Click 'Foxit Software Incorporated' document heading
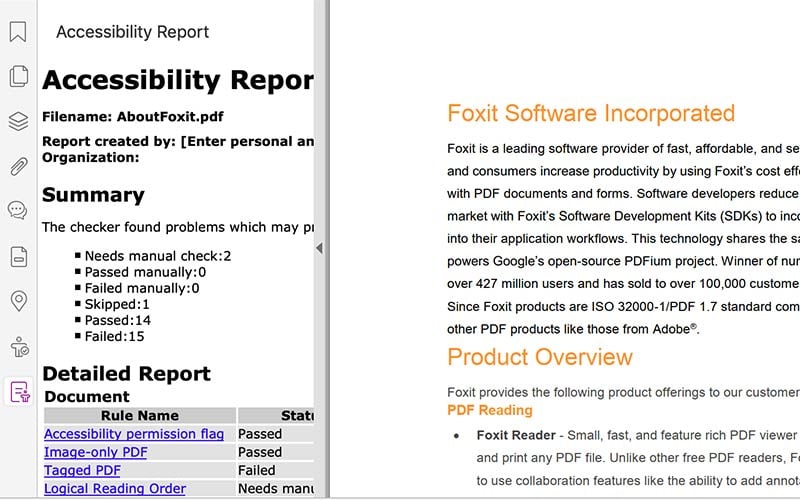Image resolution: width=800 pixels, height=500 pixels. 591,113
